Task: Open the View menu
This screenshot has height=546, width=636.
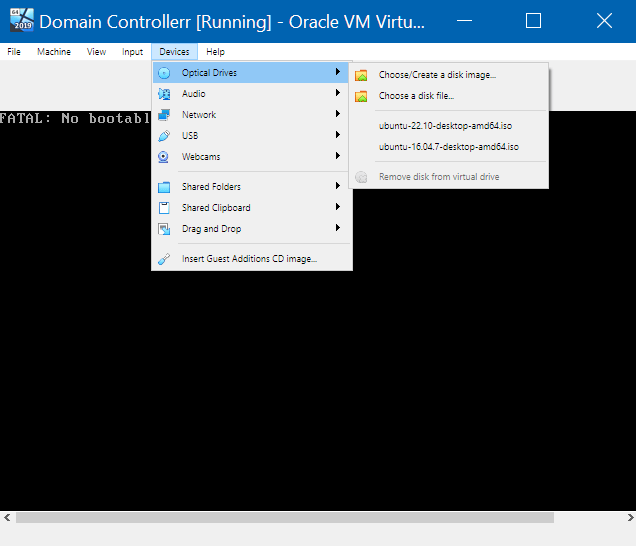Action: point(96,52)
